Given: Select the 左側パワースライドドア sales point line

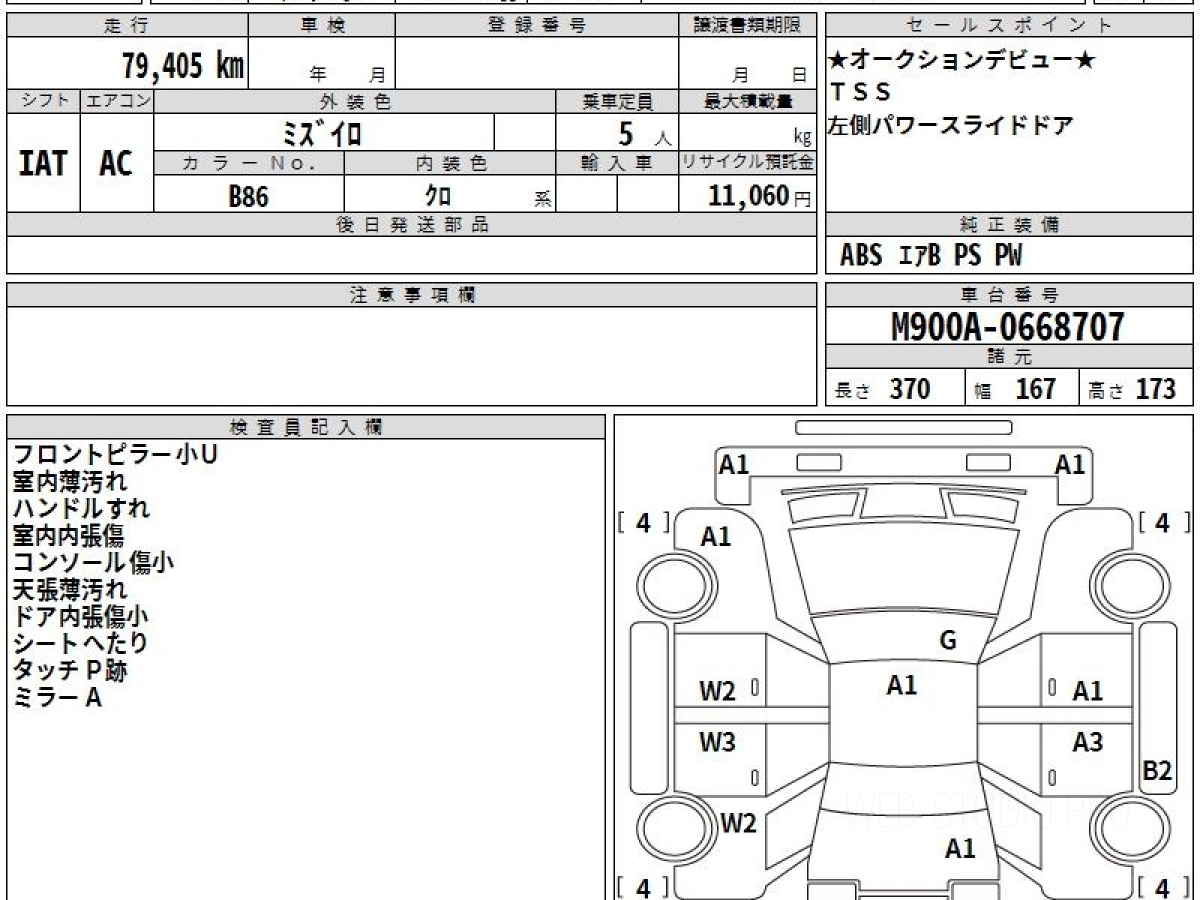Looking at the screenshot, I should pyautogui.click(x=950, y=126).
